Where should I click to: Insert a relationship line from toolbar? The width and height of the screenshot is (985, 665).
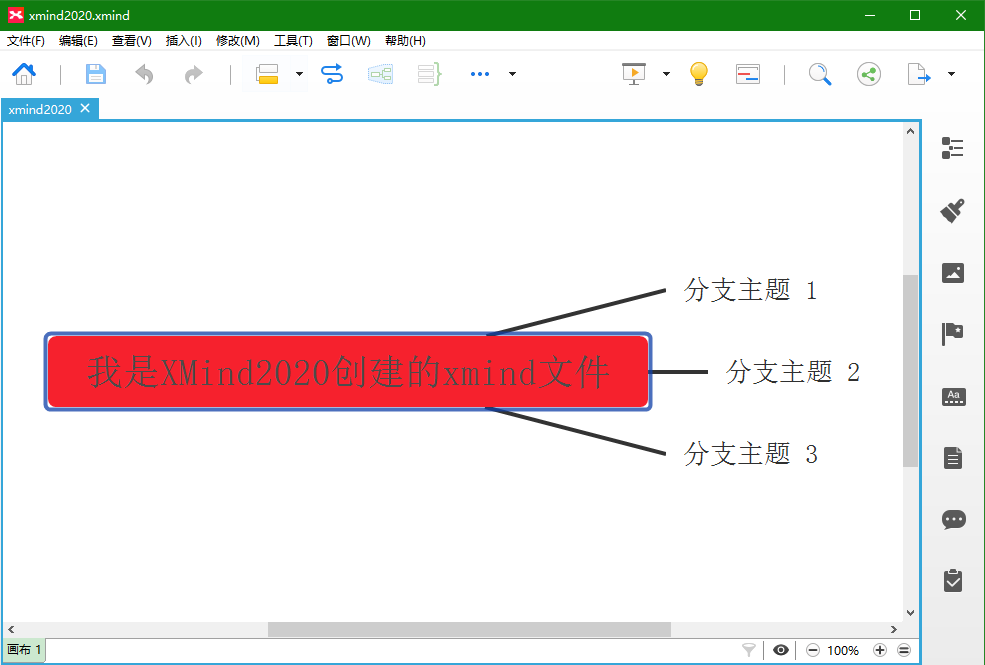point(332,74)
